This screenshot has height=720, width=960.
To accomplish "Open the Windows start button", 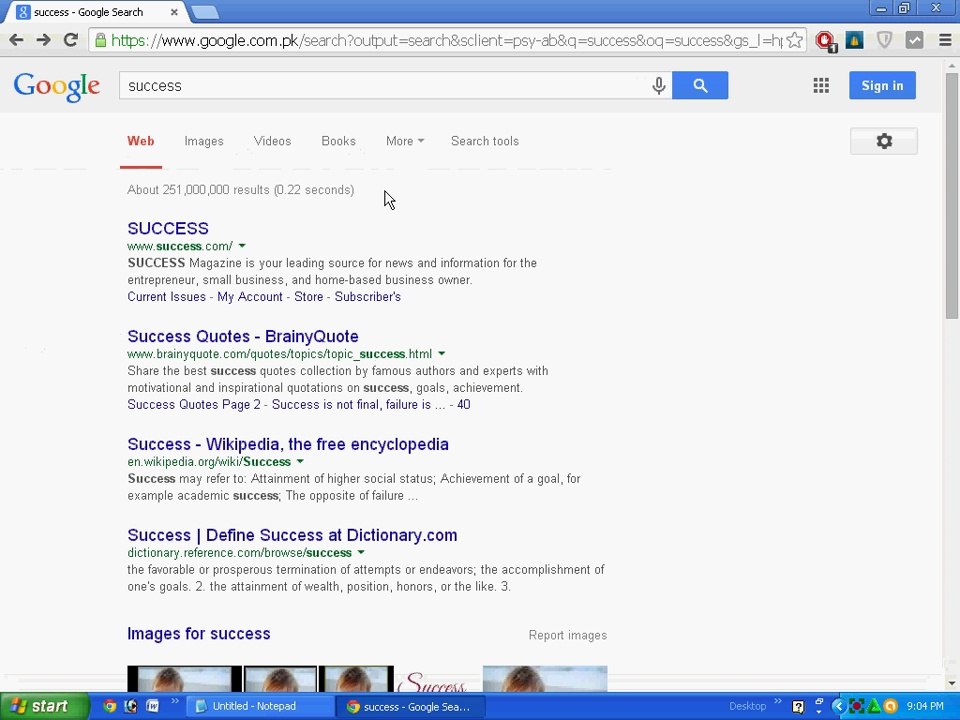I will (44, 706).
